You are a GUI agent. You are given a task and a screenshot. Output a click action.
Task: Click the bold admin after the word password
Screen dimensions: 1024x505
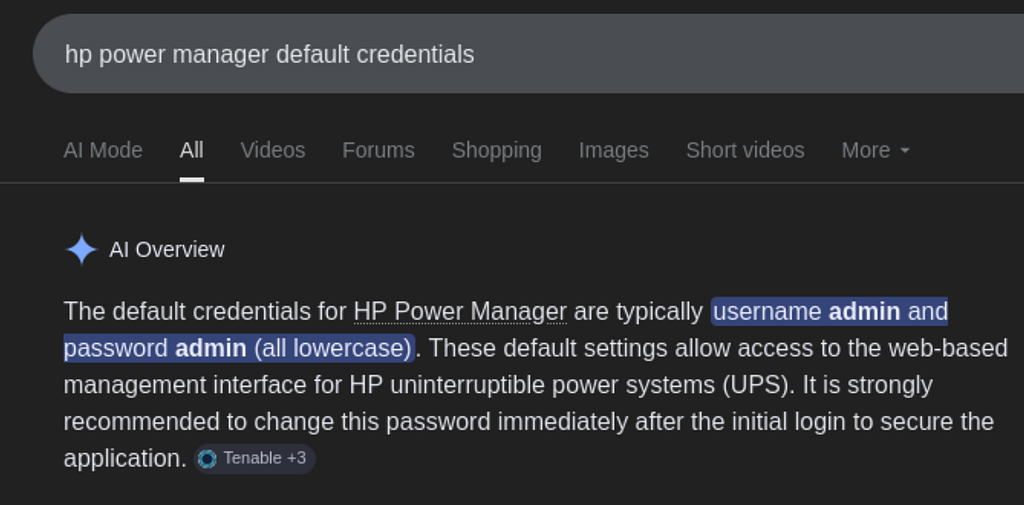[211, 348]
